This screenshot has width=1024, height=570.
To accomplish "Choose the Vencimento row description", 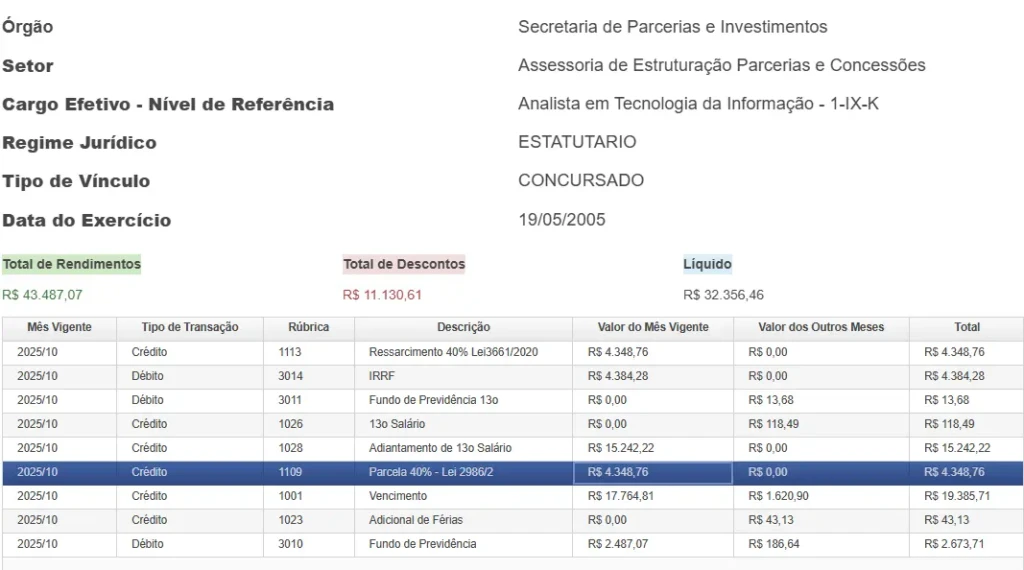I will [x=398, y=496].
